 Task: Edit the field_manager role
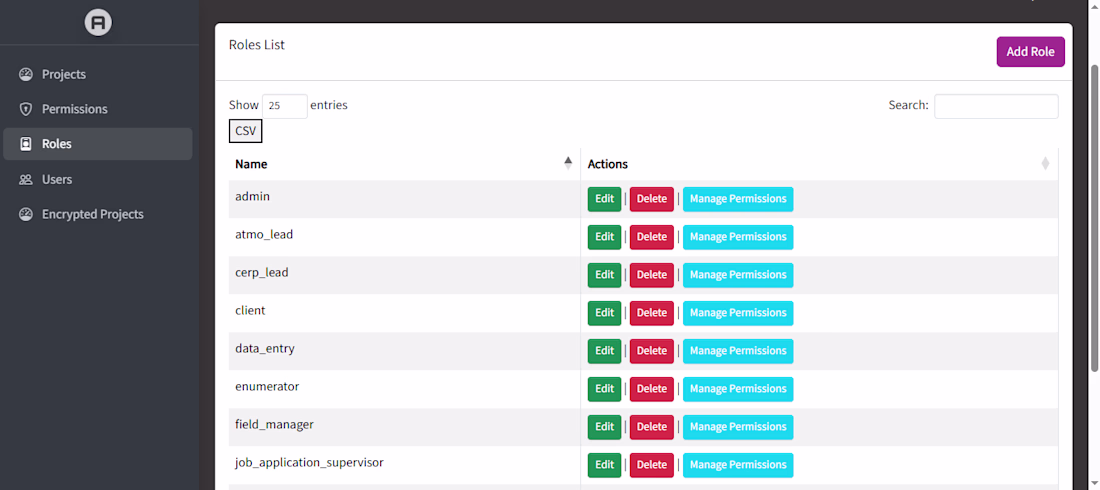605,426
